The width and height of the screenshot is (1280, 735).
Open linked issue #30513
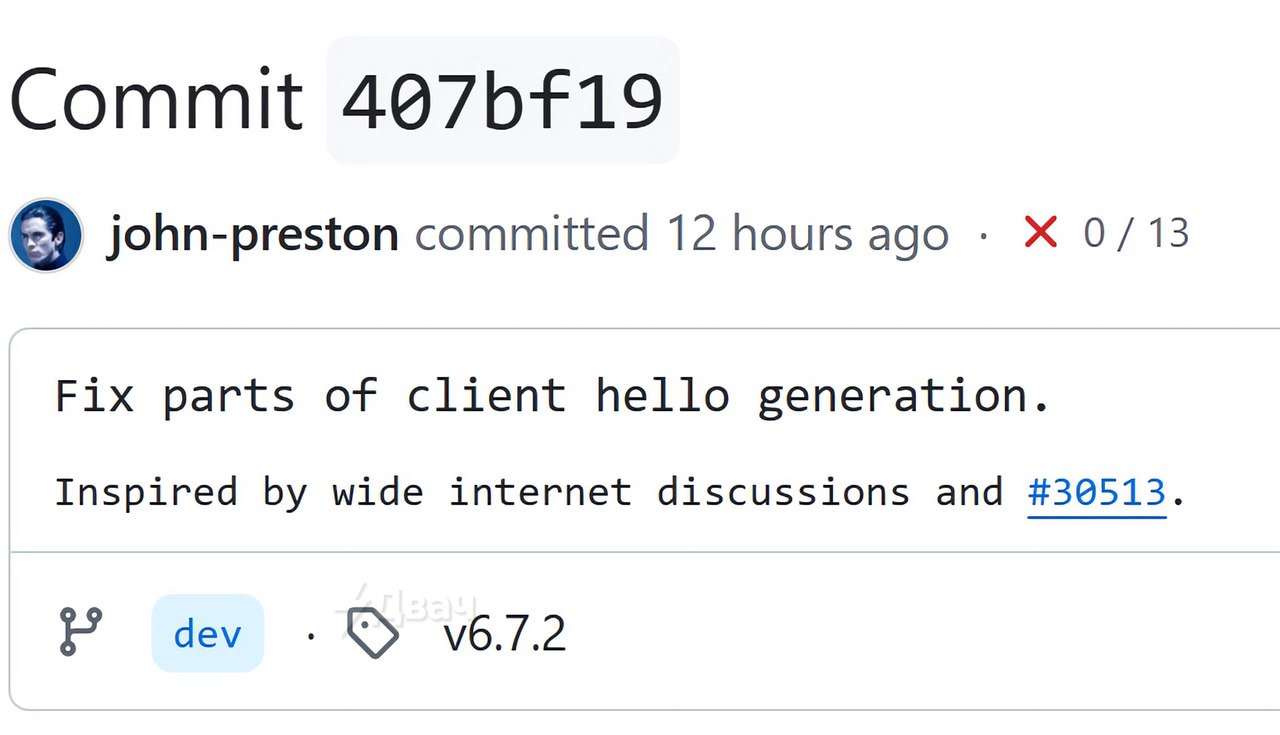[x=1097, y=493]
